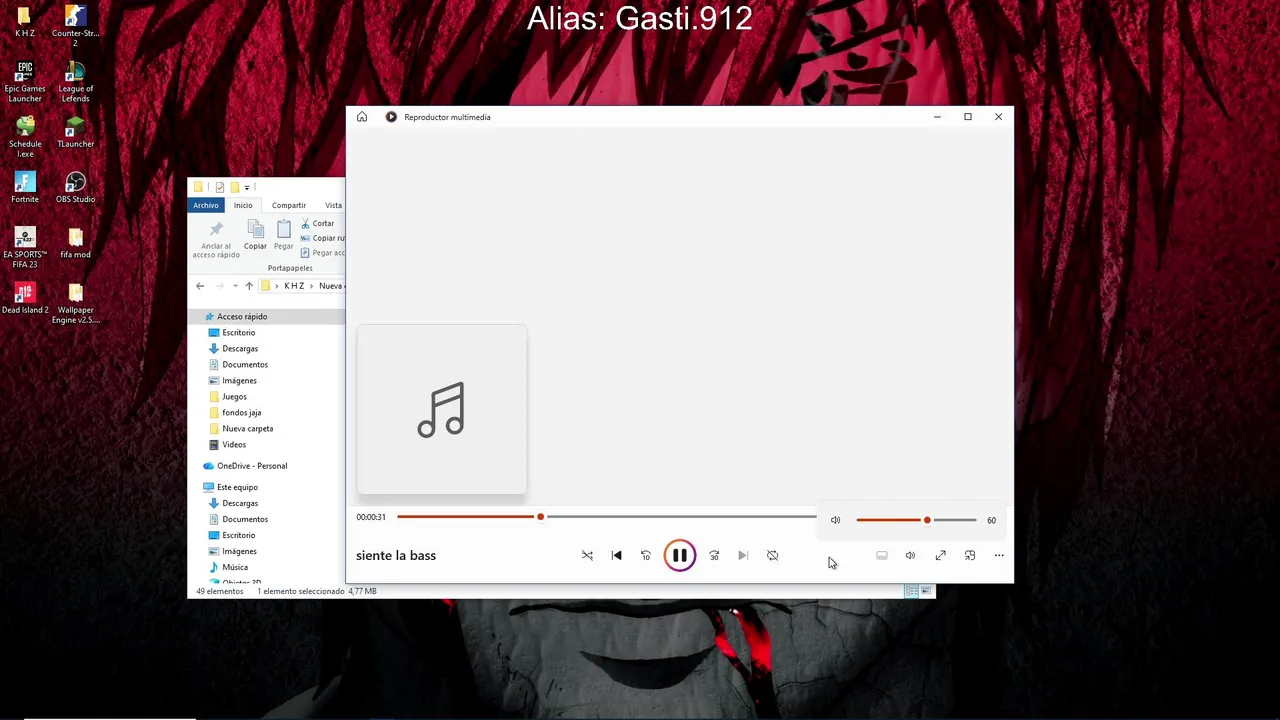
Task: Select the Dead Island 2 desktop icon
Action: tap(25, 299)
